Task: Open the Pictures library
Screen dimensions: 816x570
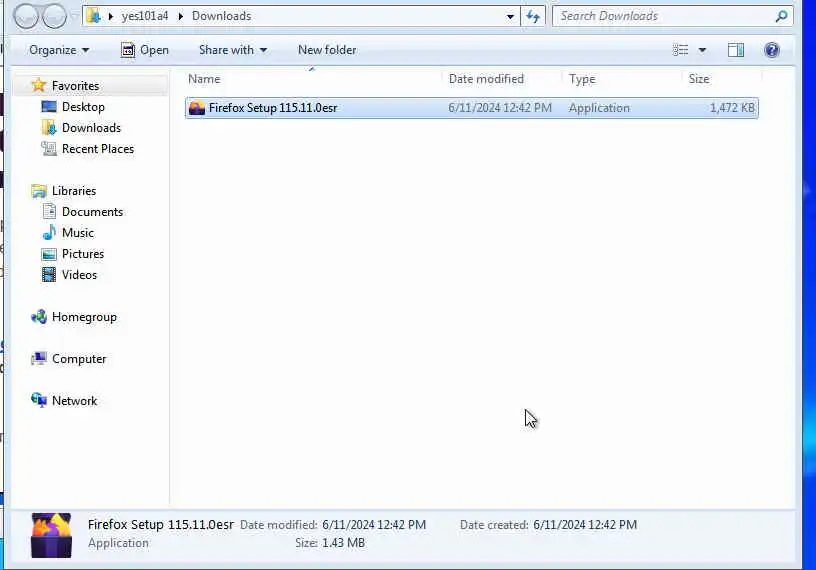Action: pyautogui.click(x=83, y=254)
